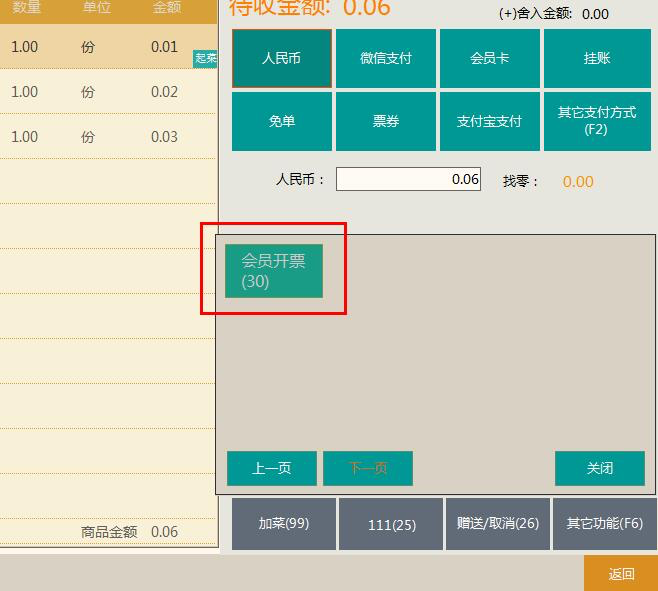Open 加菜(99) function
658x591 pixels.
(x=283, y=523)
